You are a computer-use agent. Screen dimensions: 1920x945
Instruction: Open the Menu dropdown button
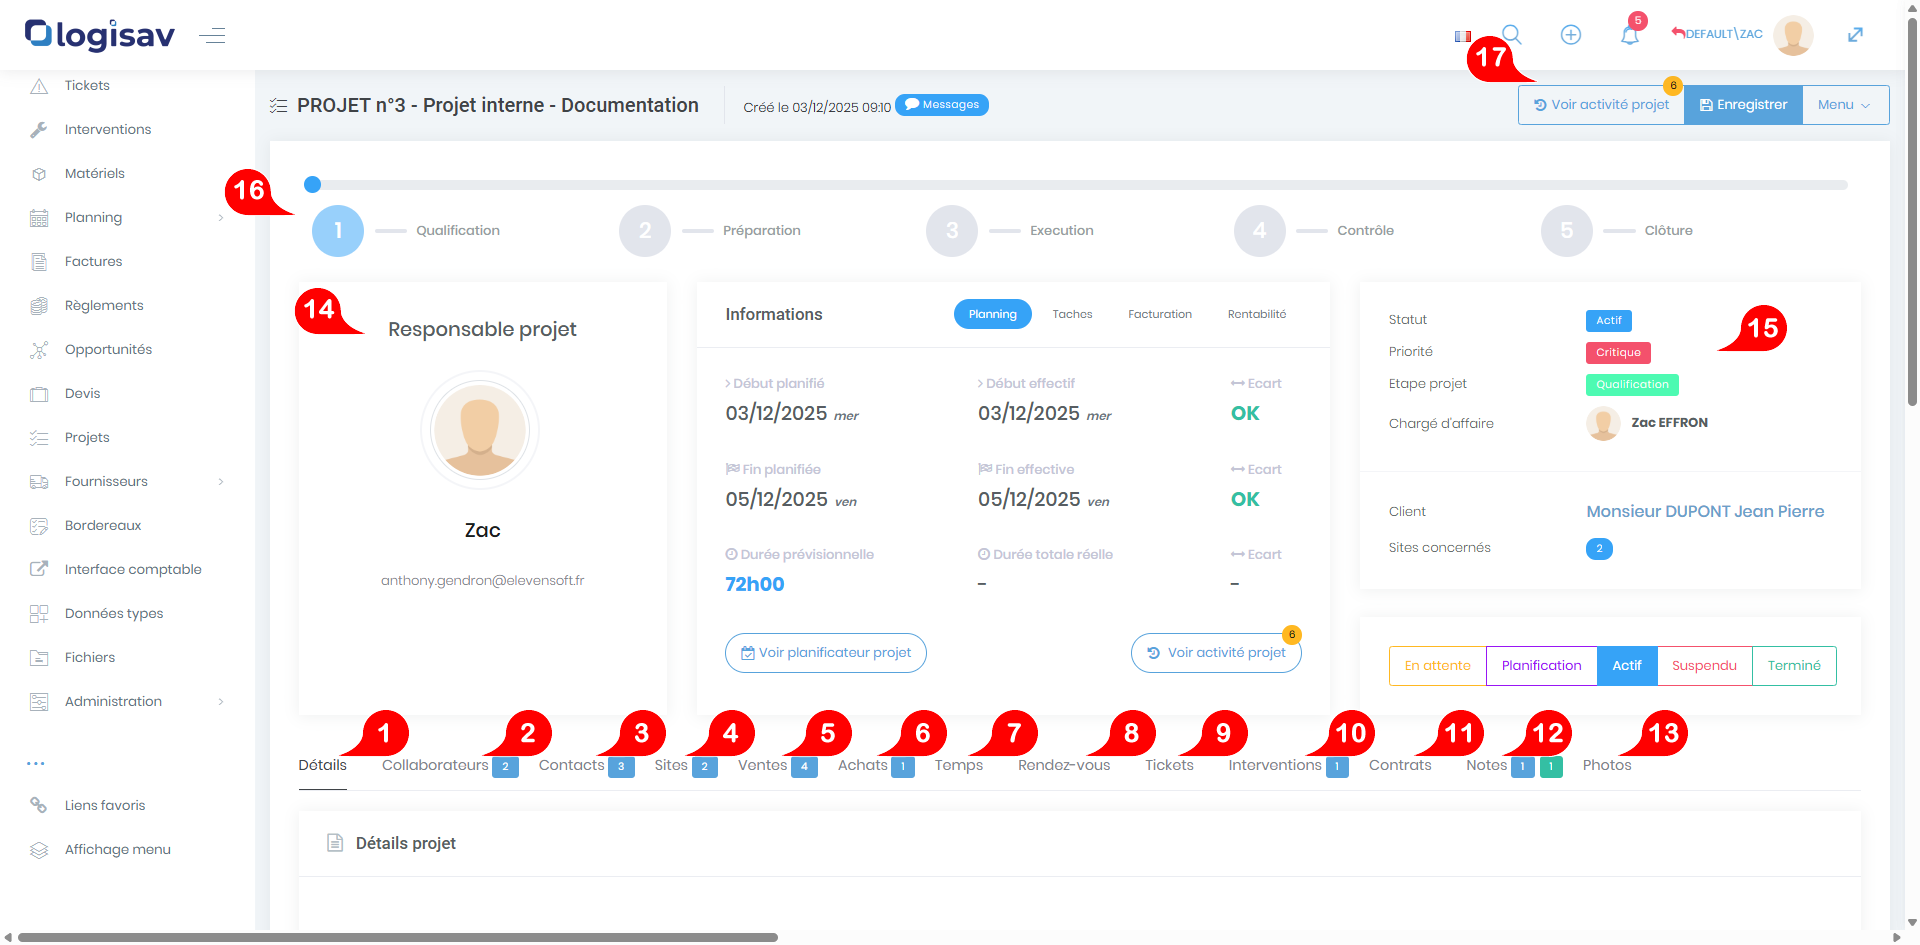point(1844,105)
